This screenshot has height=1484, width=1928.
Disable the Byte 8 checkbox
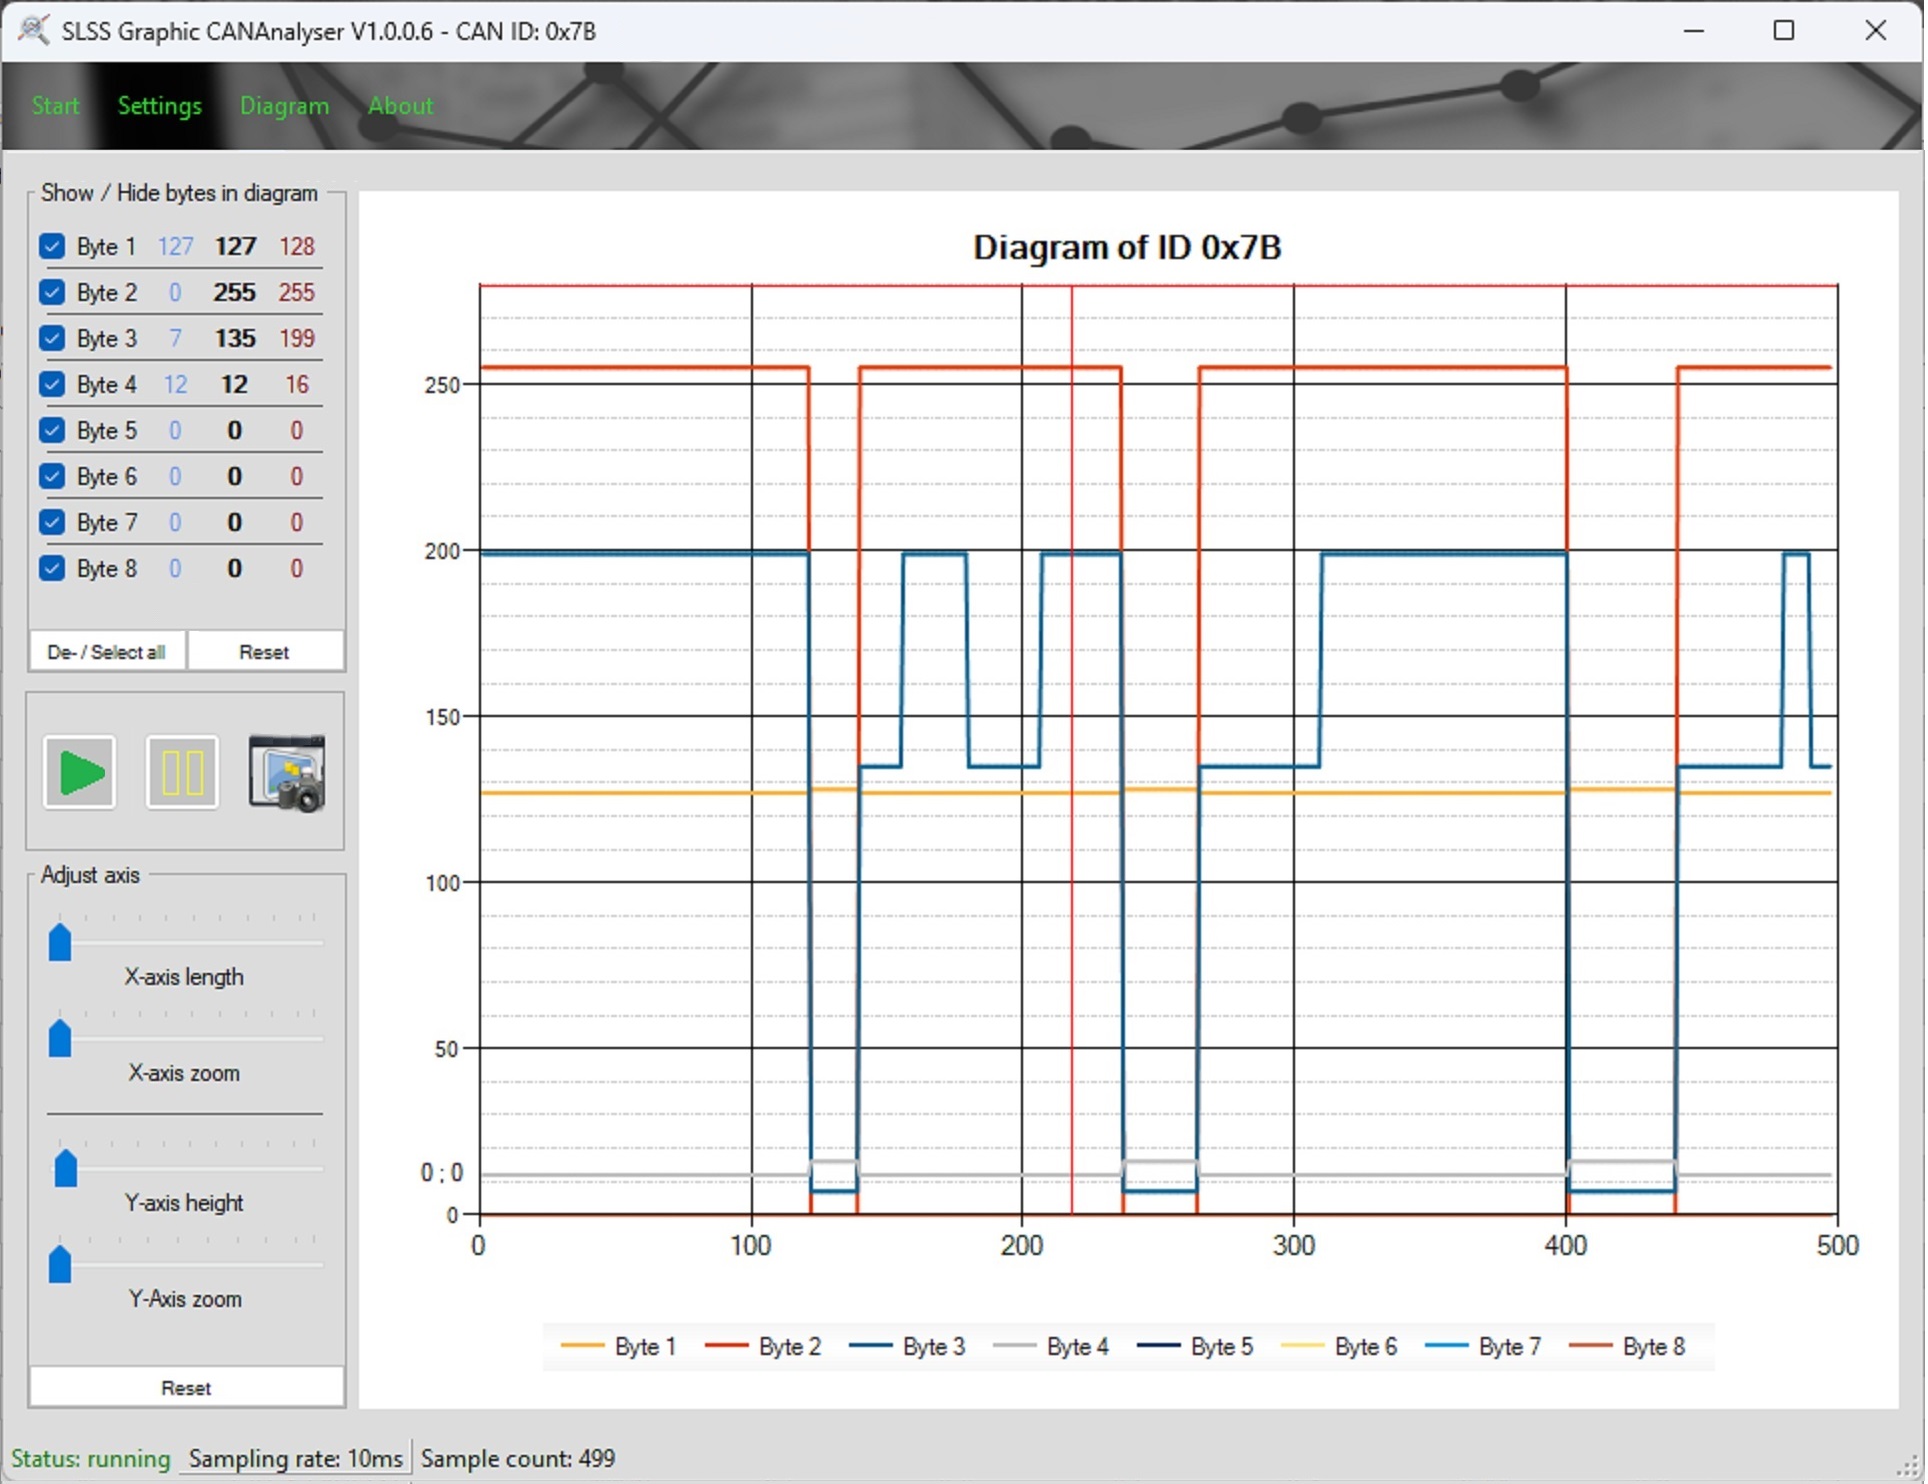point(52,567)
